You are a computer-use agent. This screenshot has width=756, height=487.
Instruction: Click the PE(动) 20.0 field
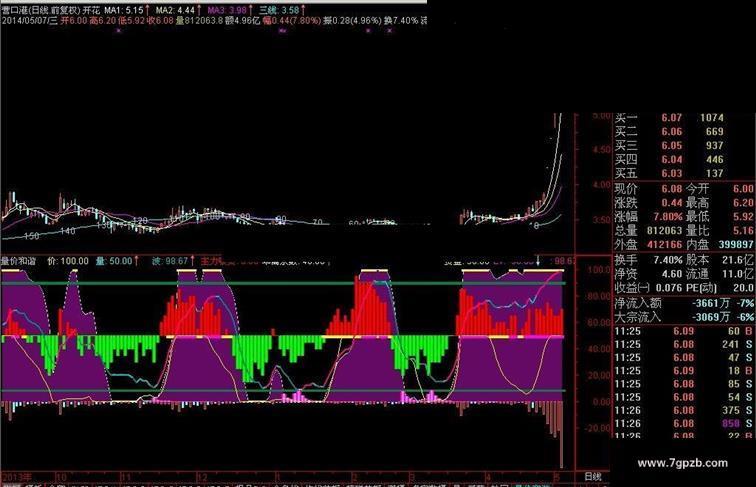point(720,288)
